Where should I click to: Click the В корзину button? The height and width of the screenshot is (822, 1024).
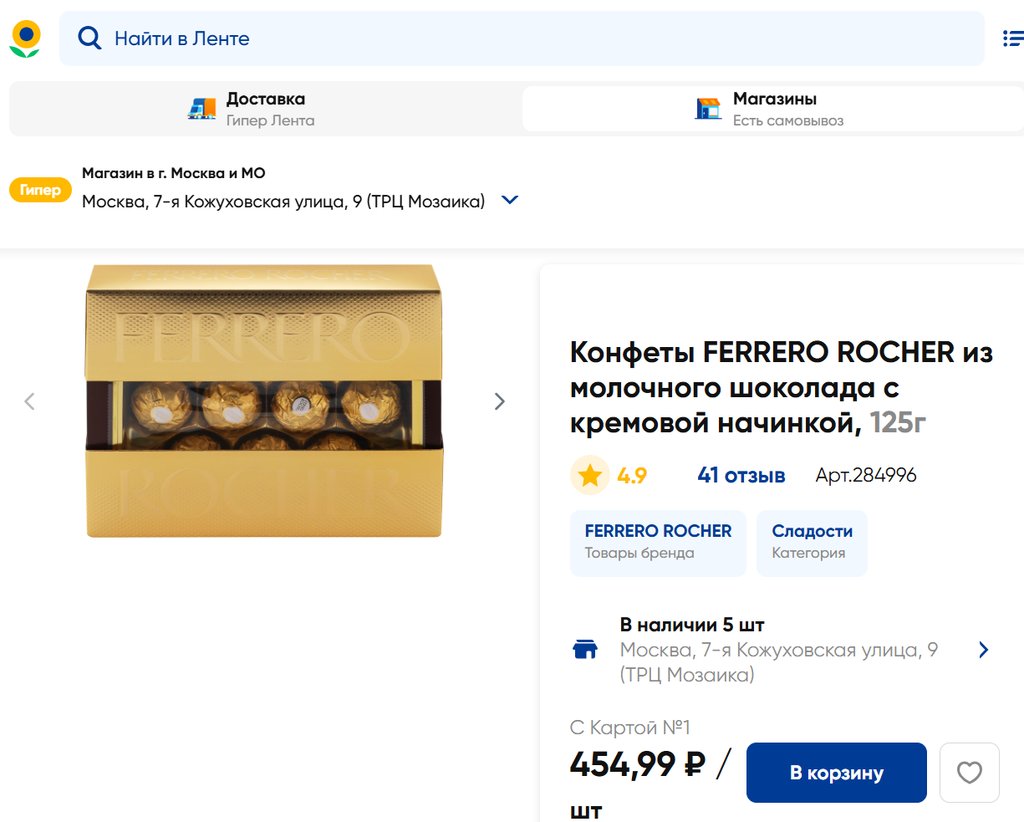coord(836,772)
